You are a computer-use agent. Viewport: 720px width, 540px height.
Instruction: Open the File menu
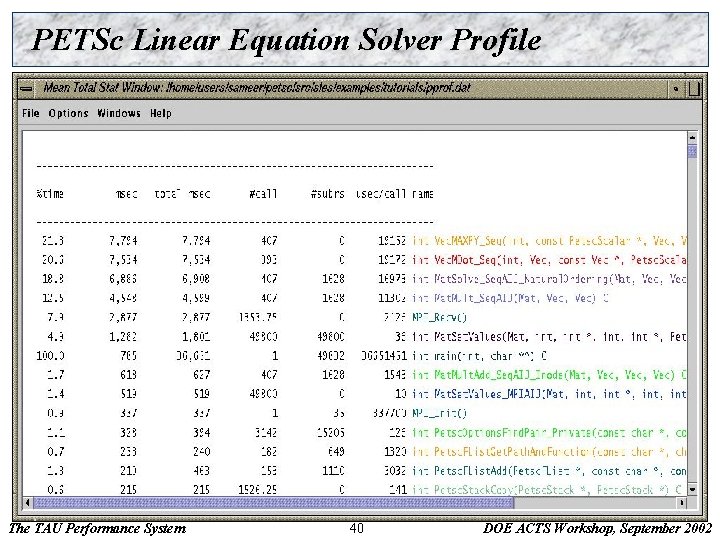[31, 113]
